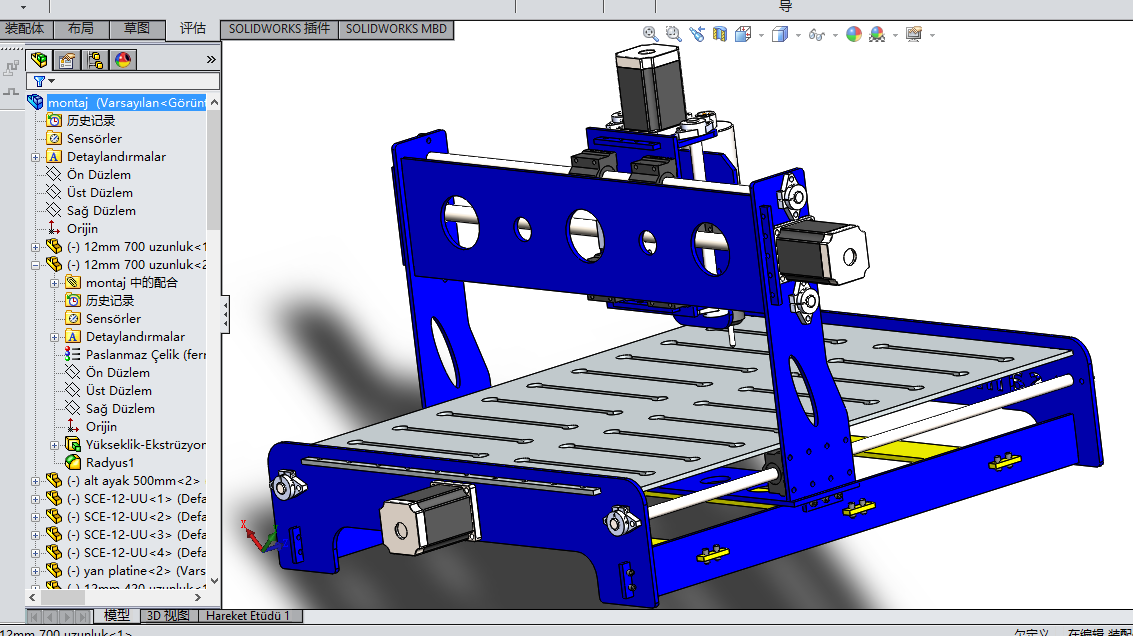Screen dimensions: 1133x636
Task: Open the SOLIDWORKS MBD tab
Action: coord(396,29)
